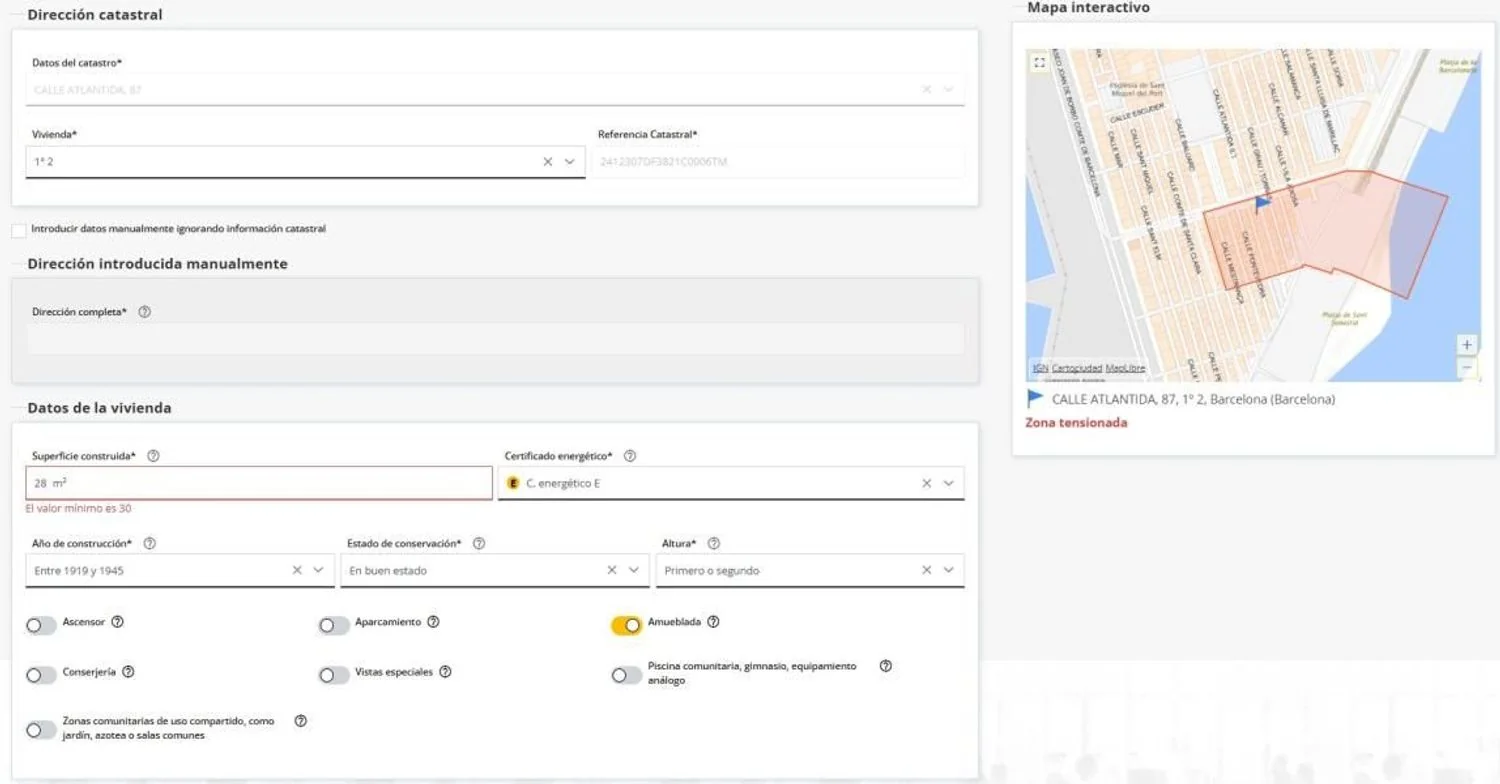The height and width of the screenshot is (784, 1500).
Task: Open help icon next to Zonas comunitarias
Action: point(301,721)
